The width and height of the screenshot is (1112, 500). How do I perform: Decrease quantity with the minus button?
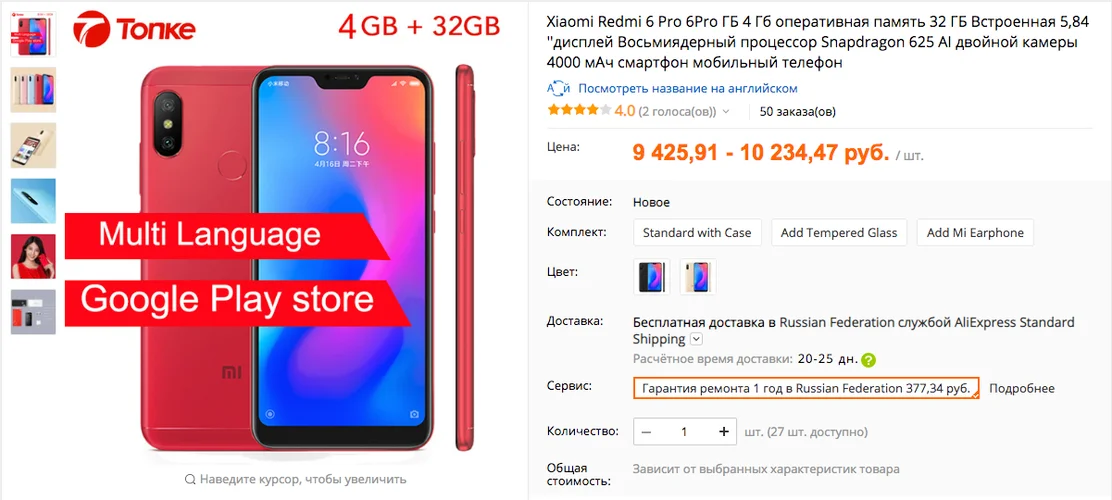(x=646, y=431)
